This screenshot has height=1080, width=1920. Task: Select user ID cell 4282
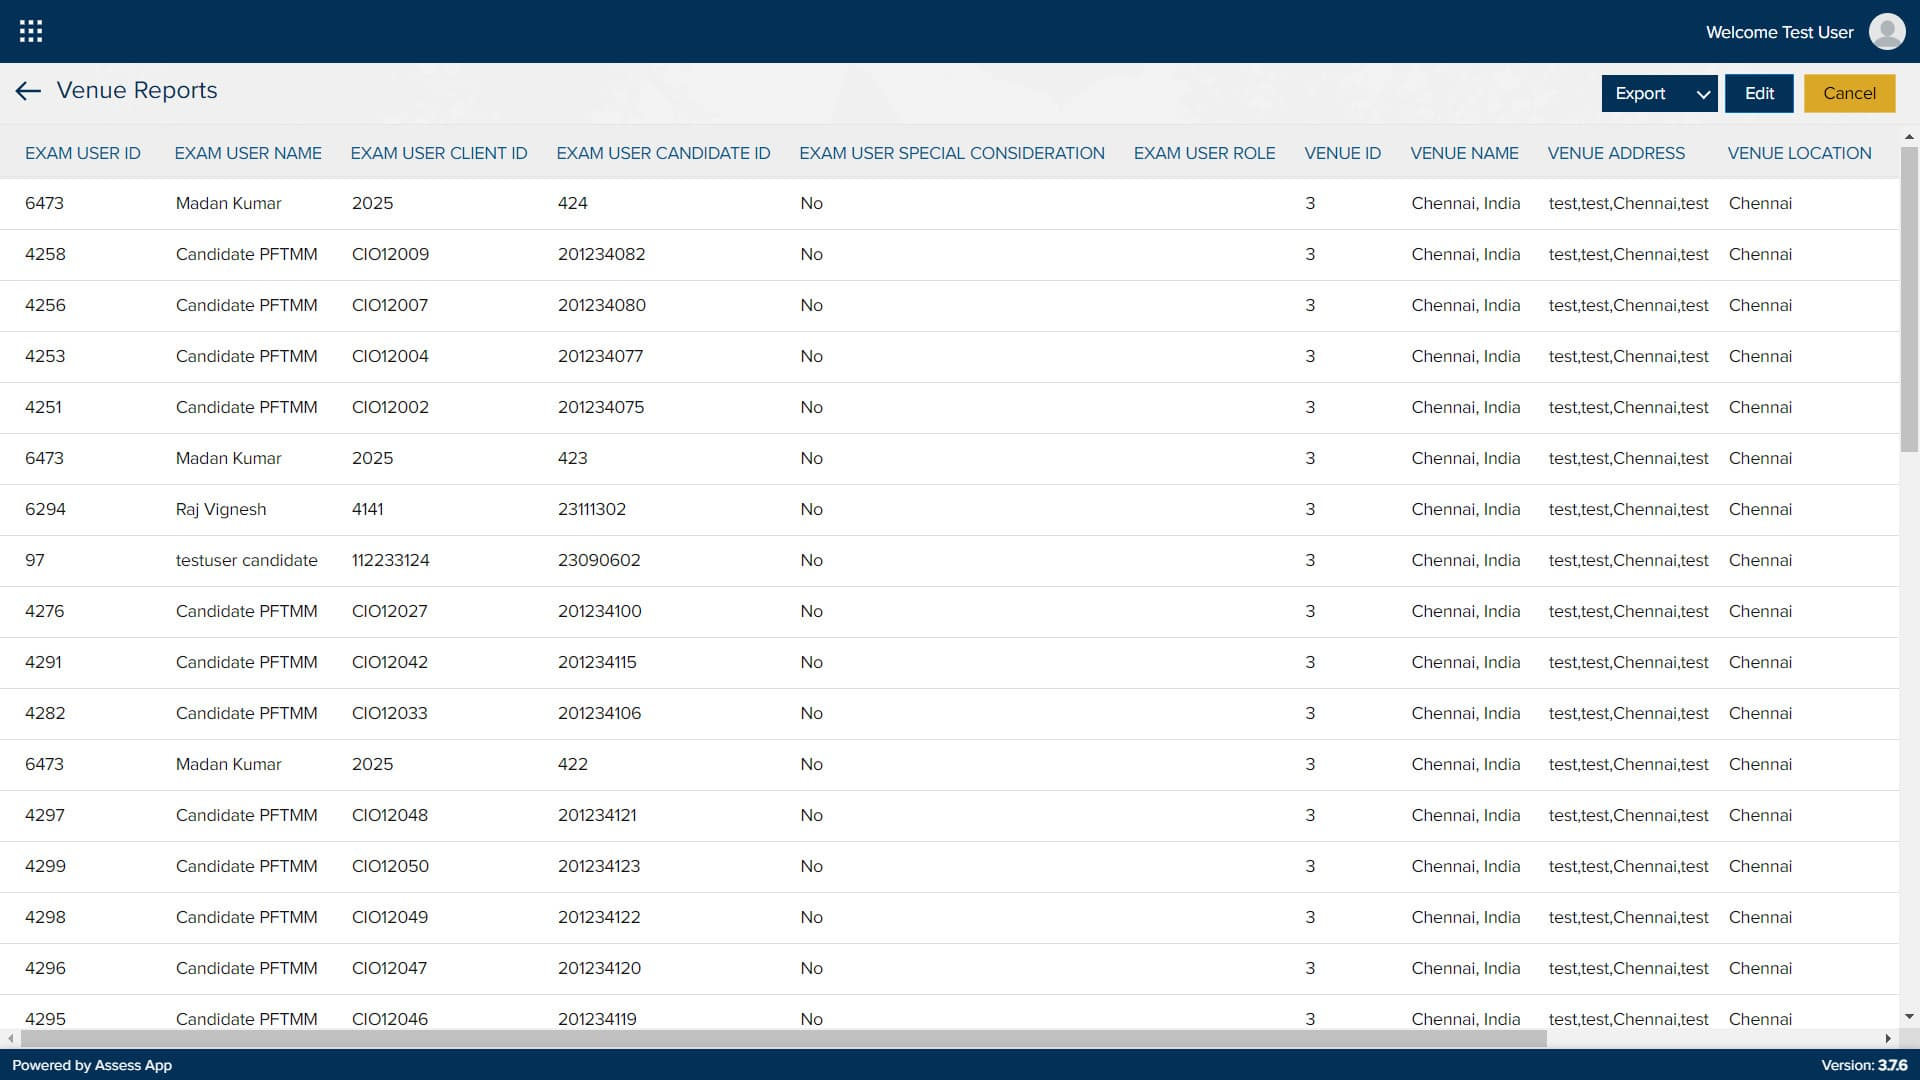point(45,713)
